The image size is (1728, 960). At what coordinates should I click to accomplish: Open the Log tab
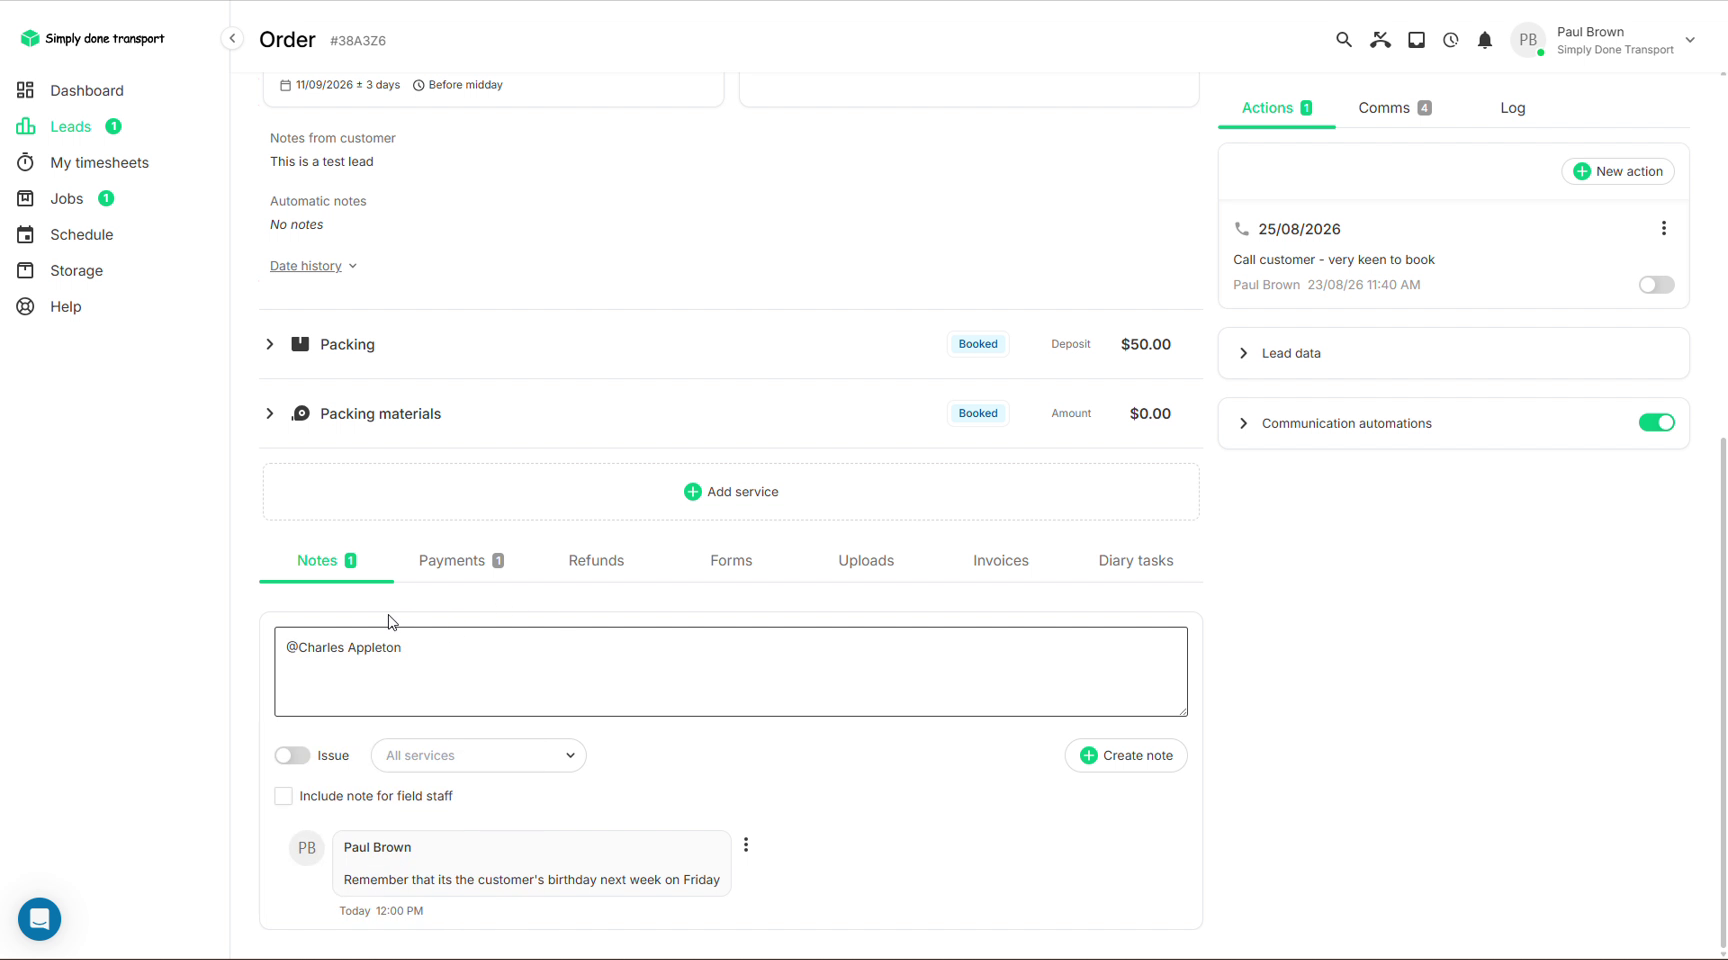tap(1512, 108)
